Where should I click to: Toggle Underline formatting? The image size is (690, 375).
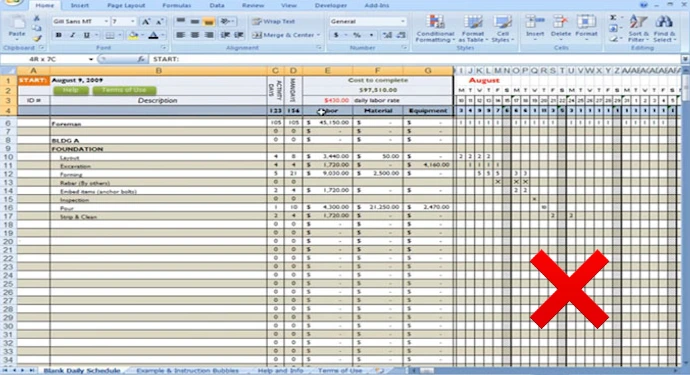(87, 35)
